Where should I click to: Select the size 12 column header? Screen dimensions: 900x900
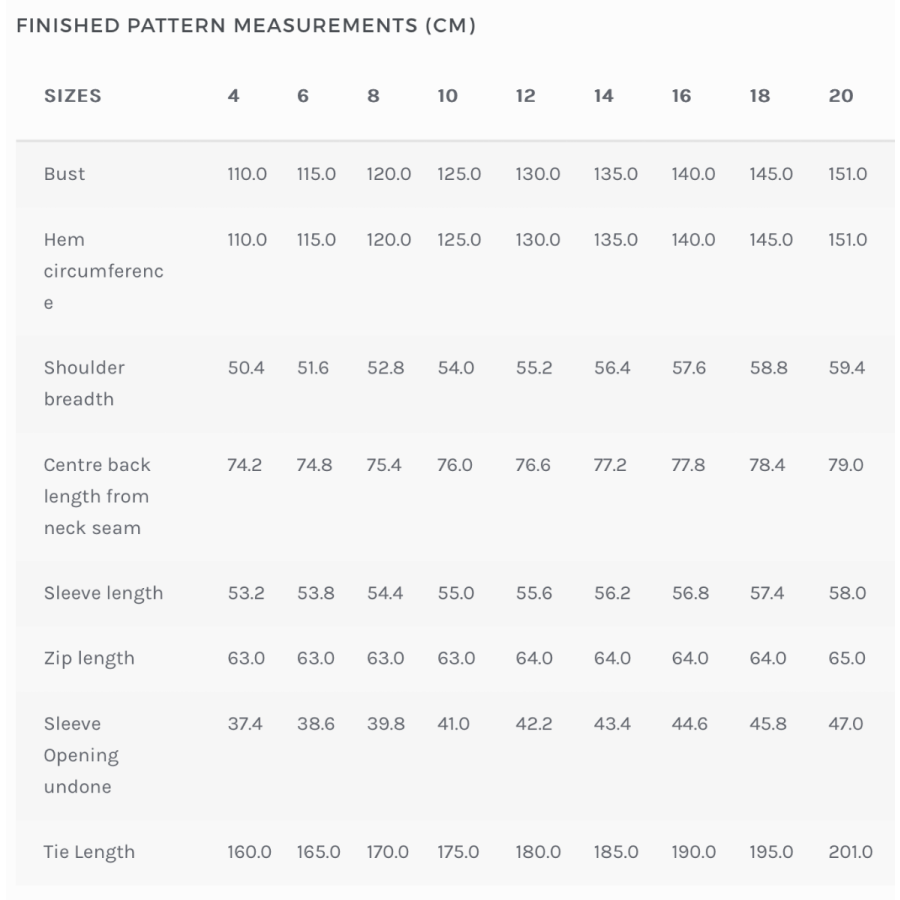(x=526, y=96)
